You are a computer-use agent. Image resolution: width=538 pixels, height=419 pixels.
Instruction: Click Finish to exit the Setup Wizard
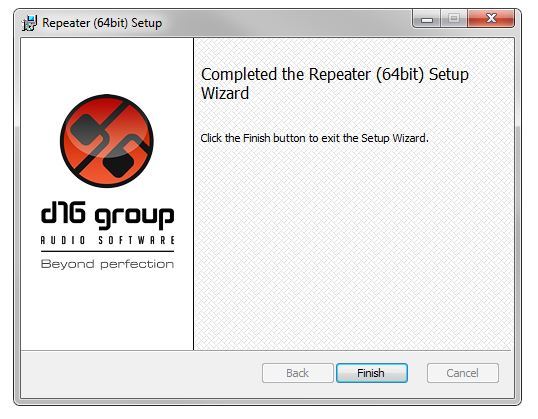point(372,373)
